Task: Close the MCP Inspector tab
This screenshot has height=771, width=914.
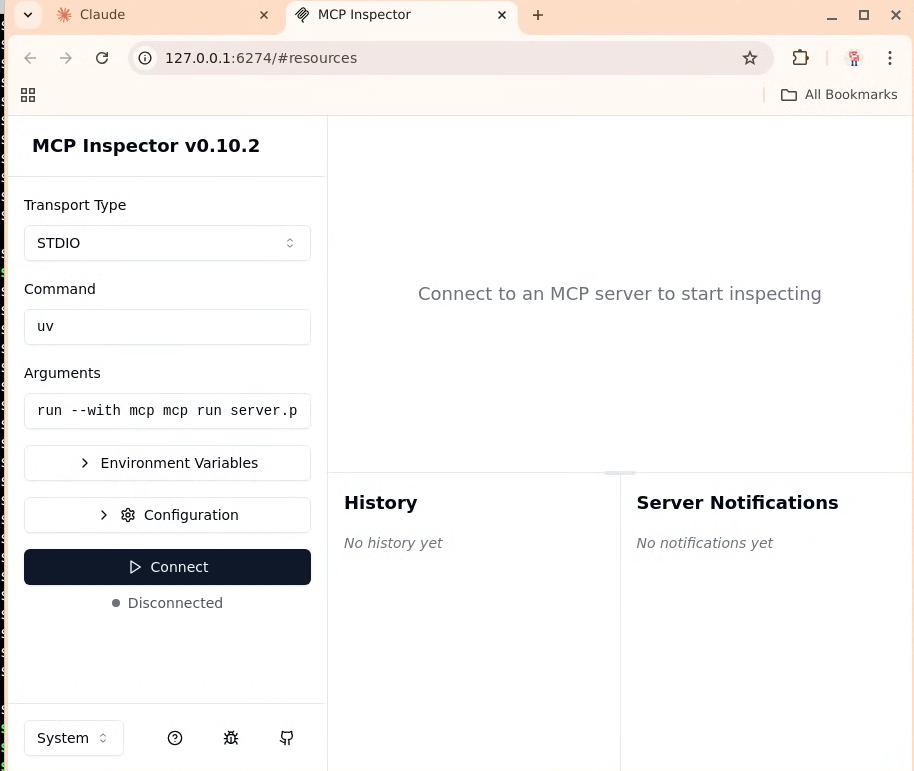Action: (502, 15)
